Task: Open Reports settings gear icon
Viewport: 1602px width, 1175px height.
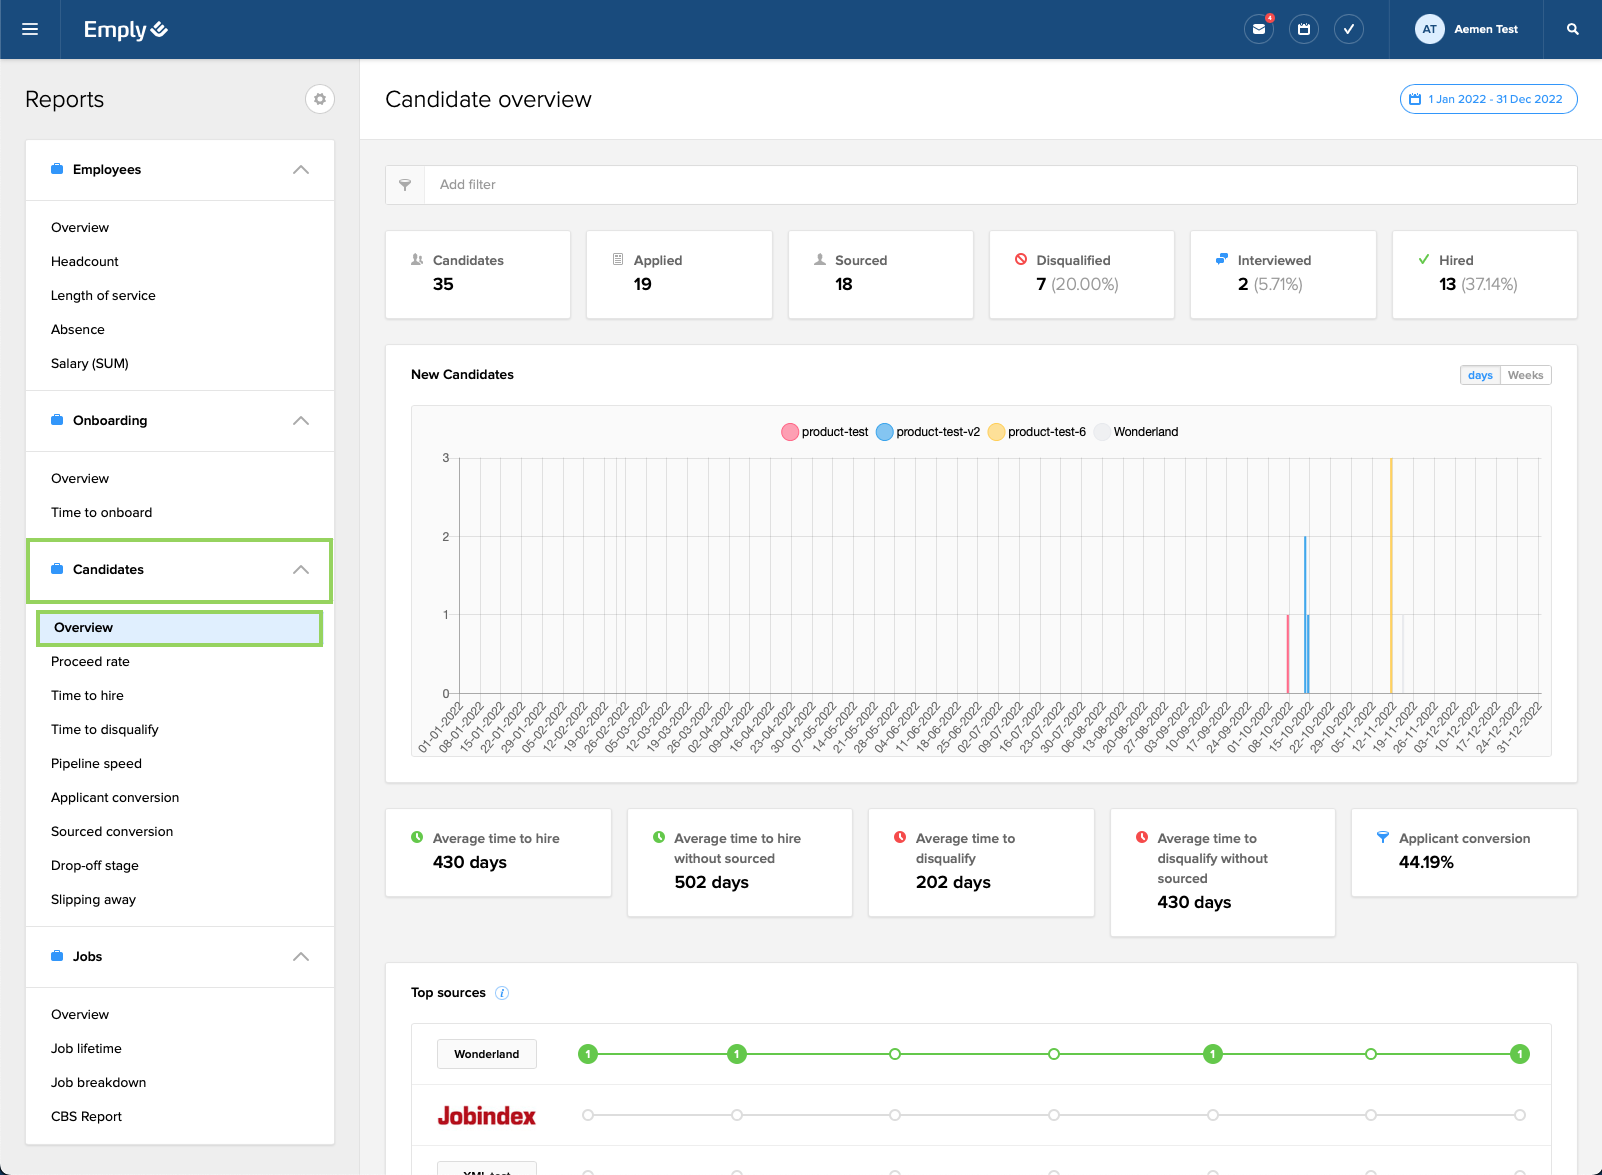Action: (x=320, y=99)
